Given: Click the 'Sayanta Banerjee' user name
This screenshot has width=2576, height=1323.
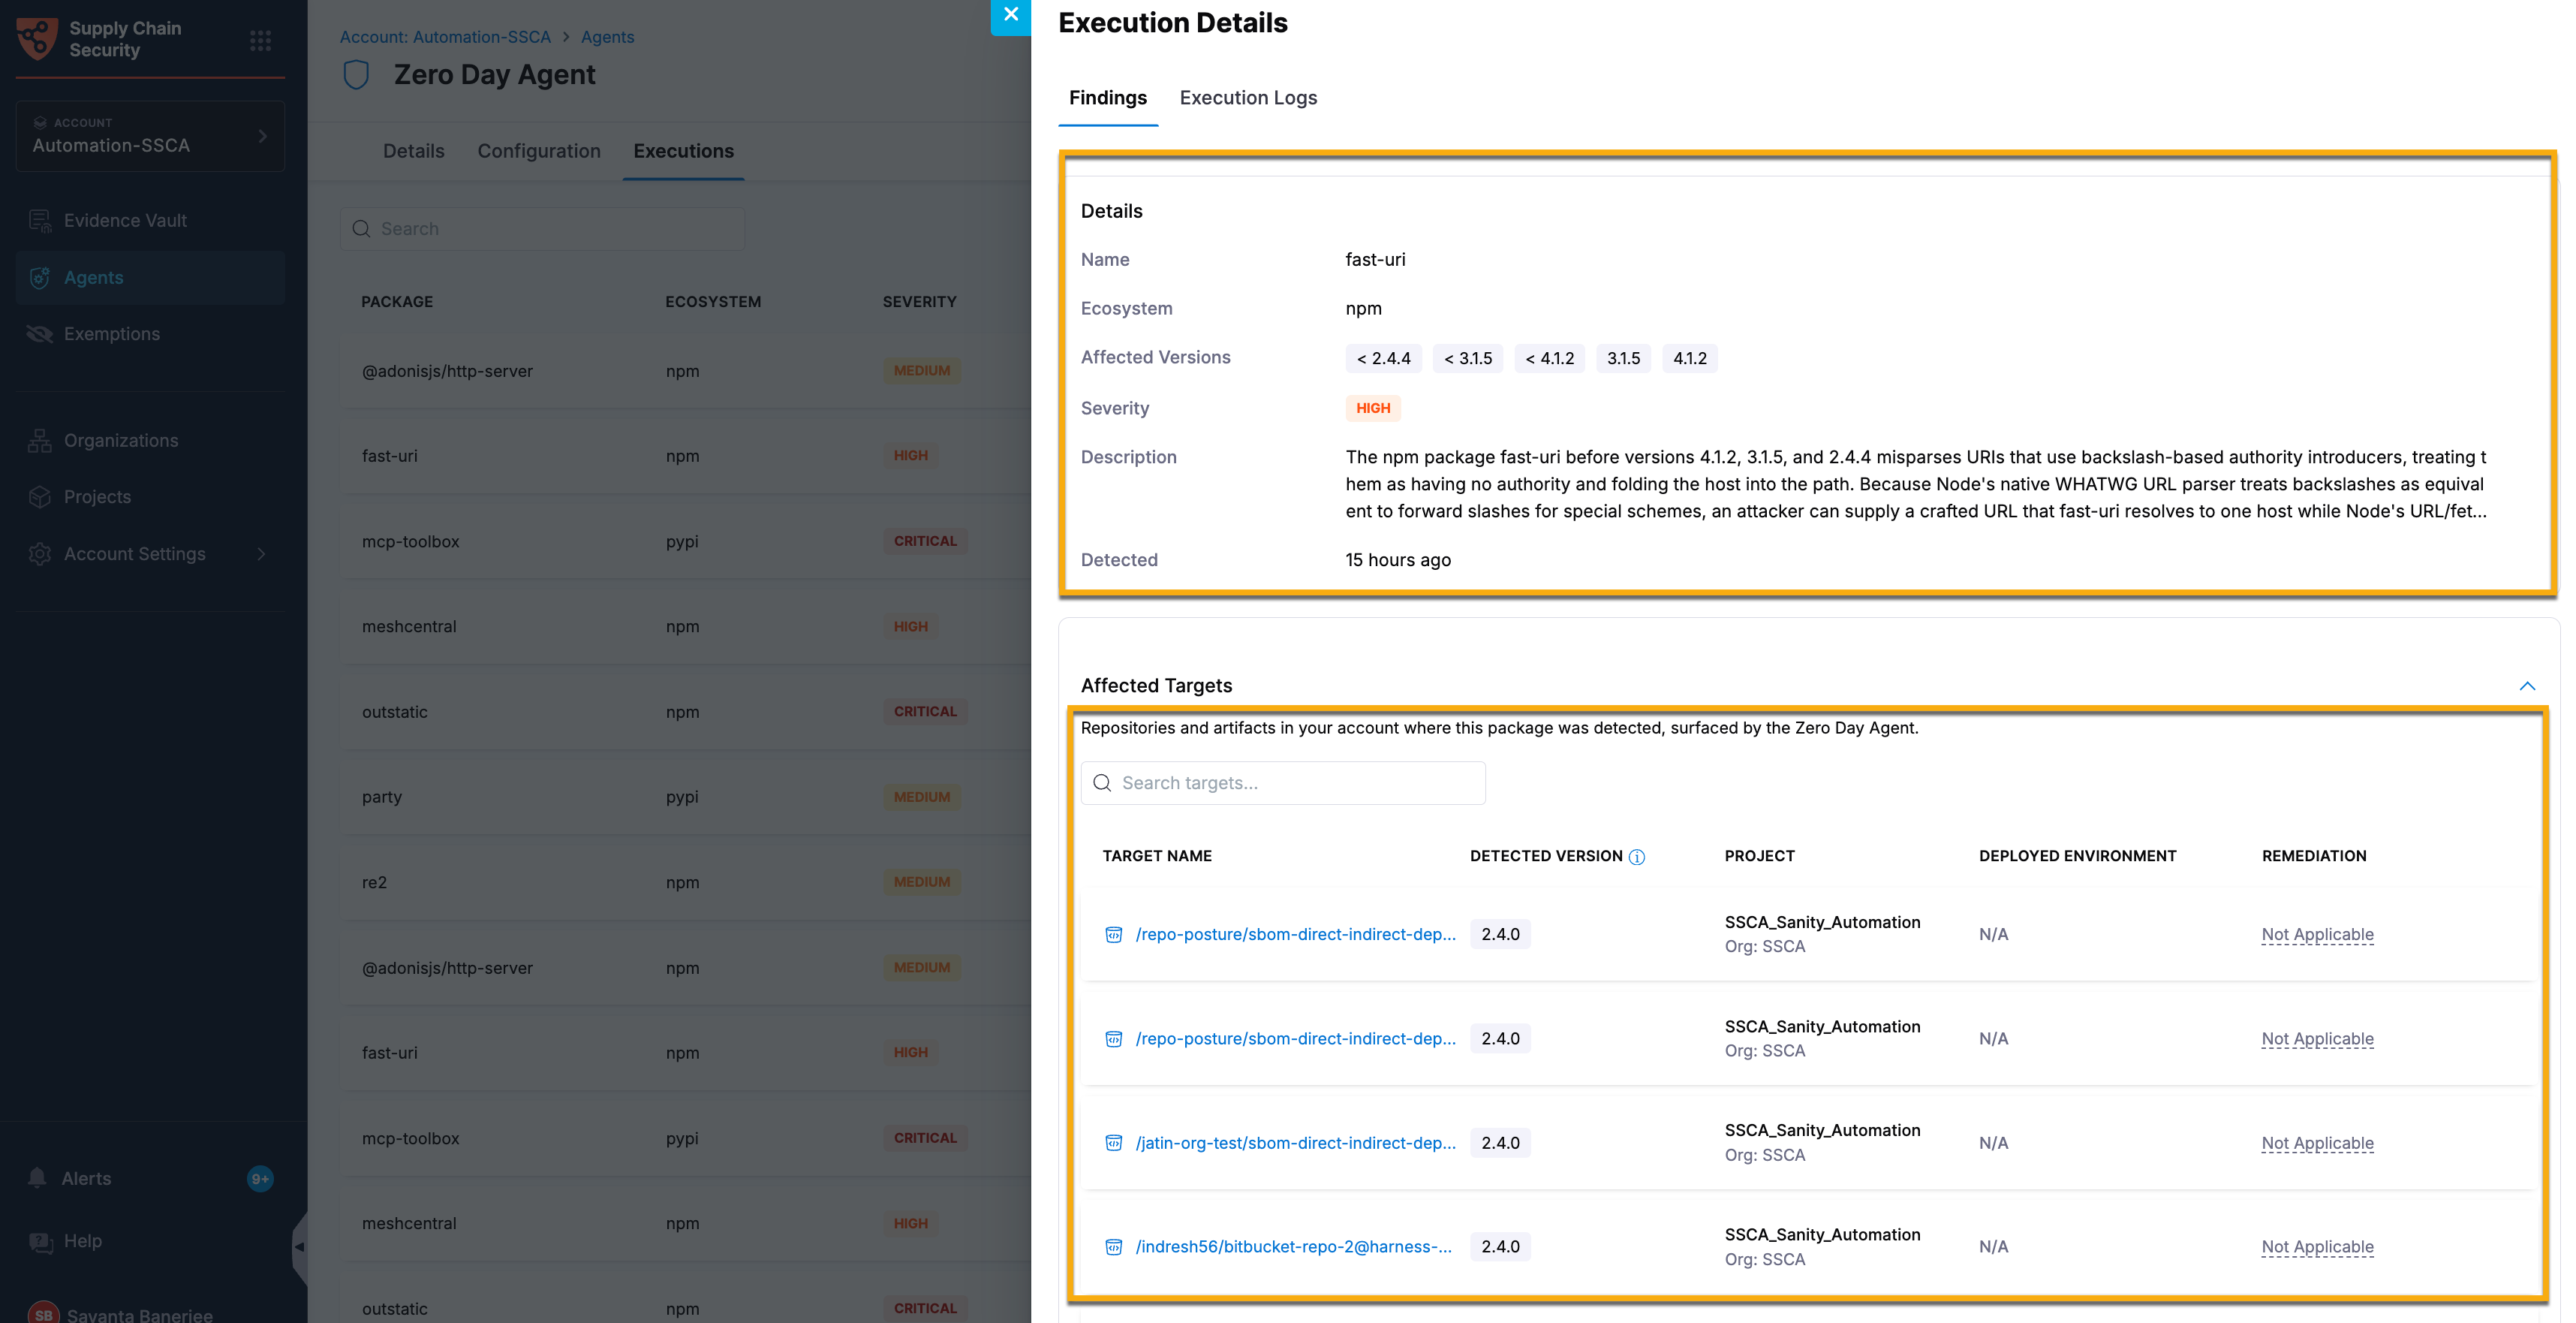Looking at the screenshot, I should click(140, 1314).
